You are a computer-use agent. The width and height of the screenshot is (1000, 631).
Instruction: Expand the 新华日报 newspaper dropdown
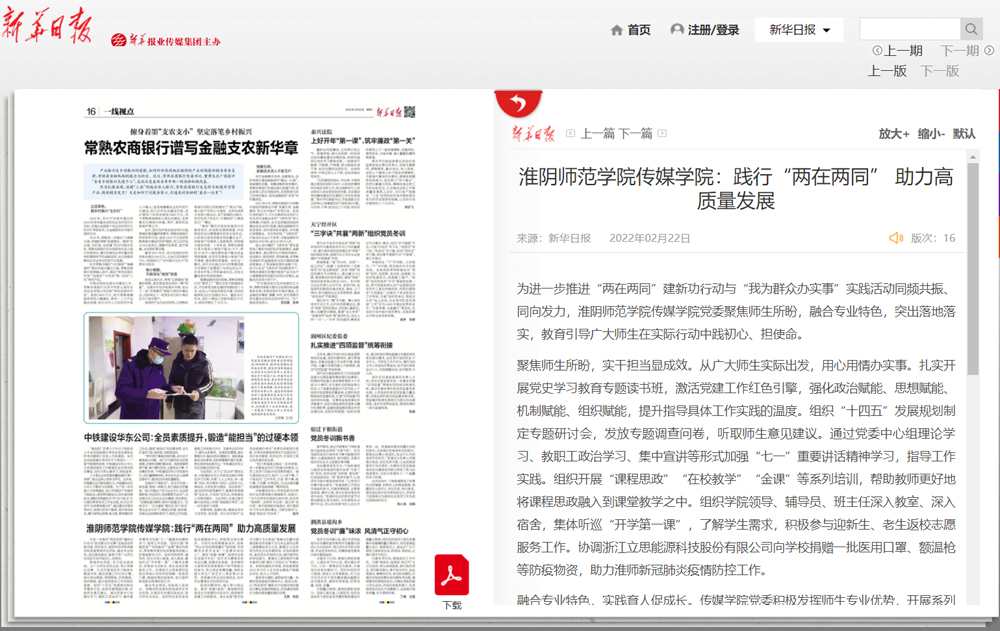coord(799,30)
